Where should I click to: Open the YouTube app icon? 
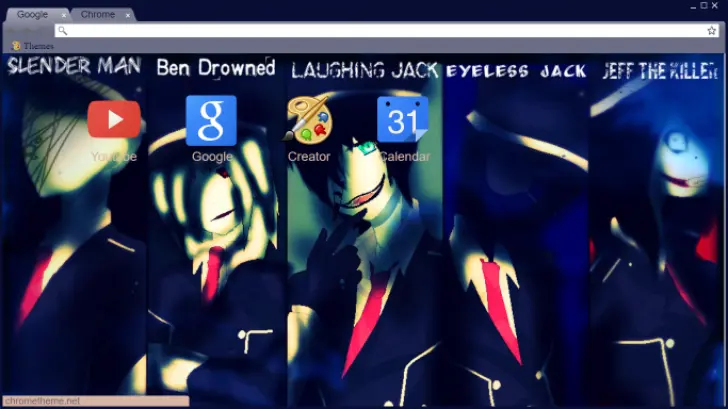click(x=113, y=120)
